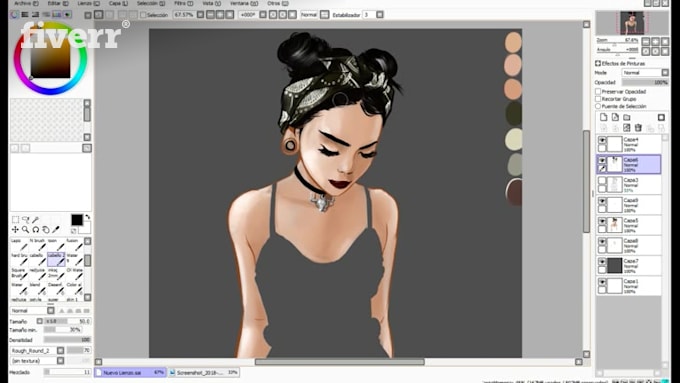680x383 pixels.
Task: Choose the Square Brush preset
Action: [19, 274]
